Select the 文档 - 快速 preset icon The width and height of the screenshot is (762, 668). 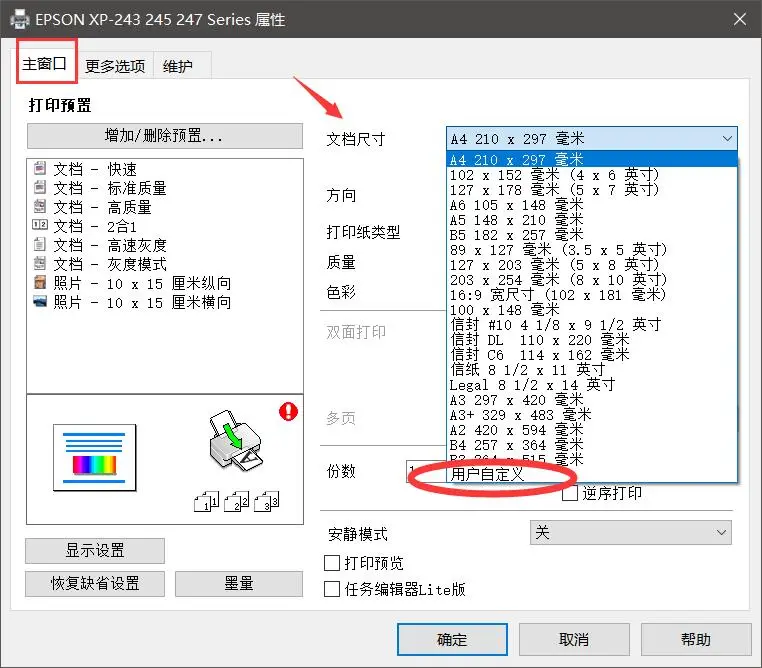[40, 169]
